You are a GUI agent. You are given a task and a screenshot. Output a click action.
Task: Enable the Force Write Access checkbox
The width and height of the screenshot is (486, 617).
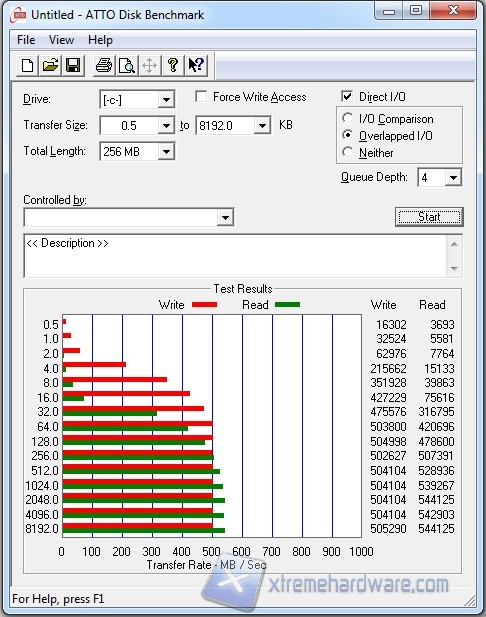tap(201, 96)
